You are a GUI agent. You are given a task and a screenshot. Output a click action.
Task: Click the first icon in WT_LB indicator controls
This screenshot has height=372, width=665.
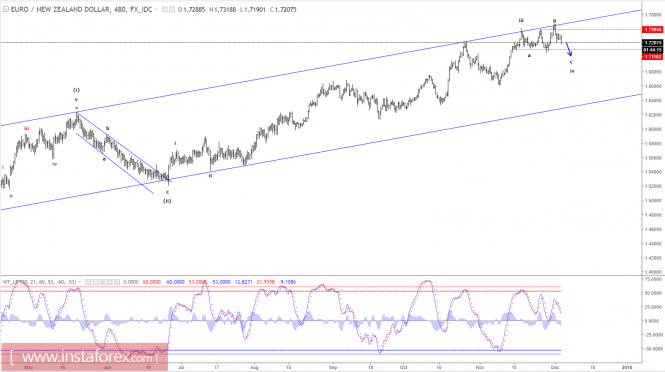coord(88,282)
